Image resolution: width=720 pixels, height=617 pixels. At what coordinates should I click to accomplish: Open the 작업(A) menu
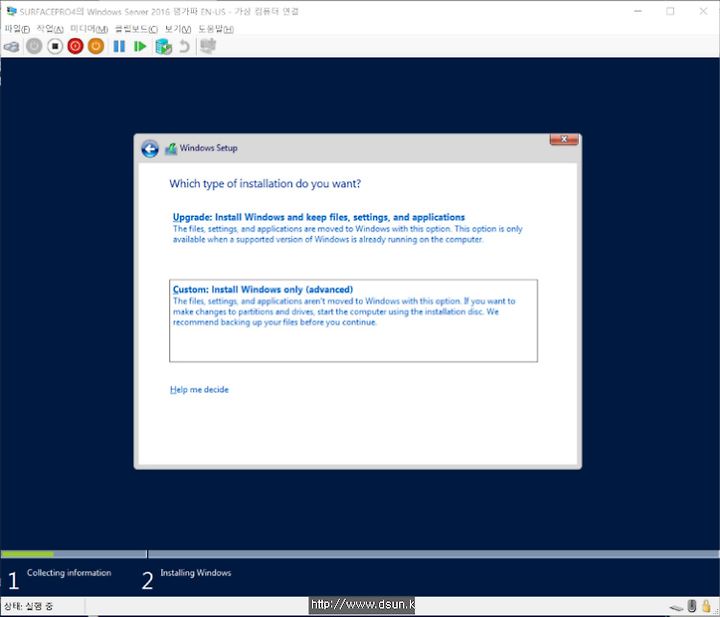(50, 29)
